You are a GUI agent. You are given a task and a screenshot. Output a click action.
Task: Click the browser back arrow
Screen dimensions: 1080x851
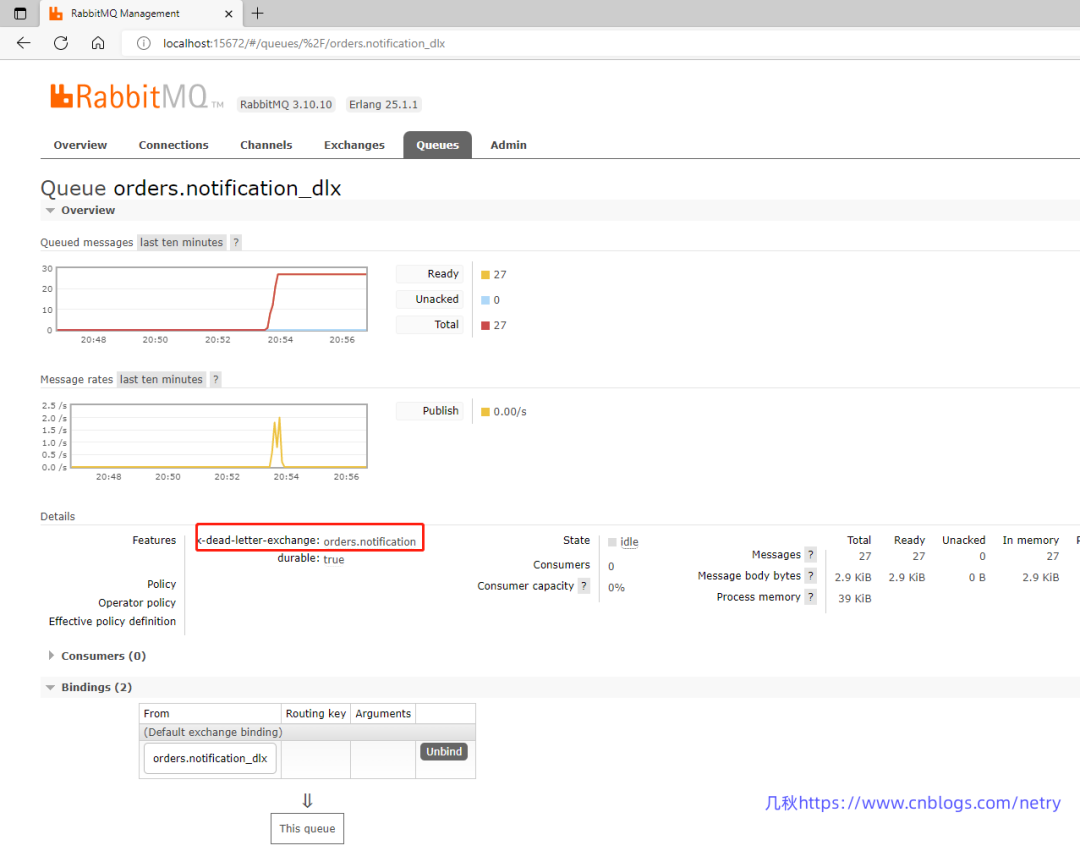[x=23, y=43]
